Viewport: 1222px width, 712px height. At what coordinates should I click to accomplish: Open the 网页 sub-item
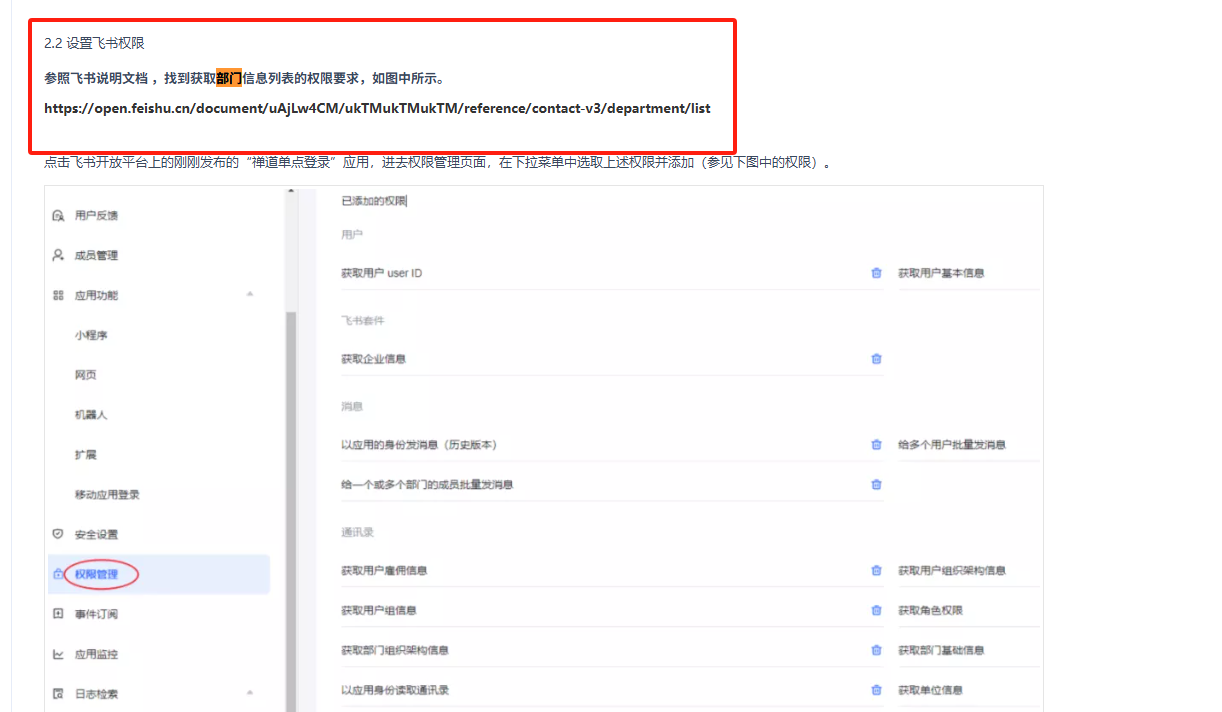point(85,375)
